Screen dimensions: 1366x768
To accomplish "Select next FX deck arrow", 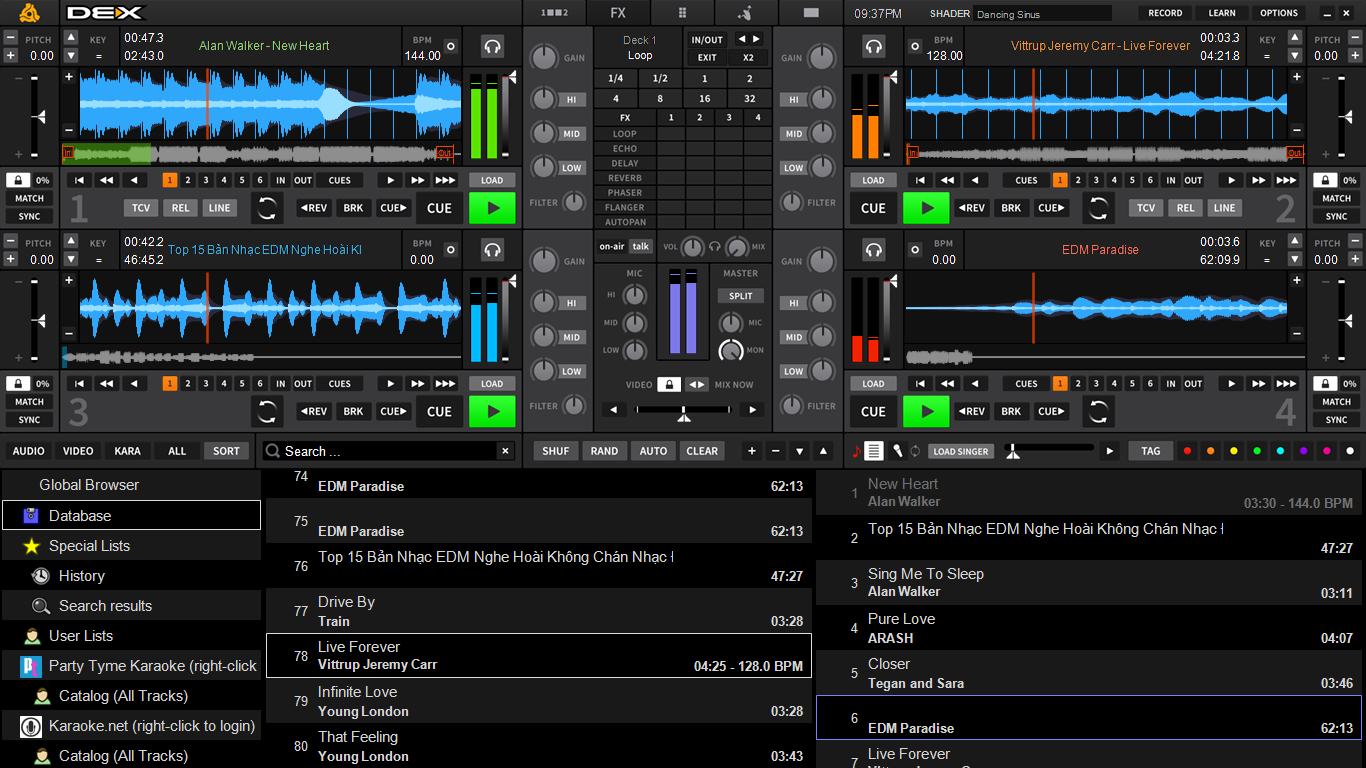I will [756, 39].
